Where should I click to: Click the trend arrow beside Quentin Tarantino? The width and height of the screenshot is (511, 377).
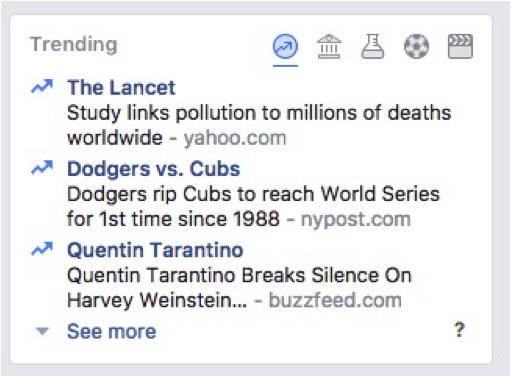click(42, 249)
